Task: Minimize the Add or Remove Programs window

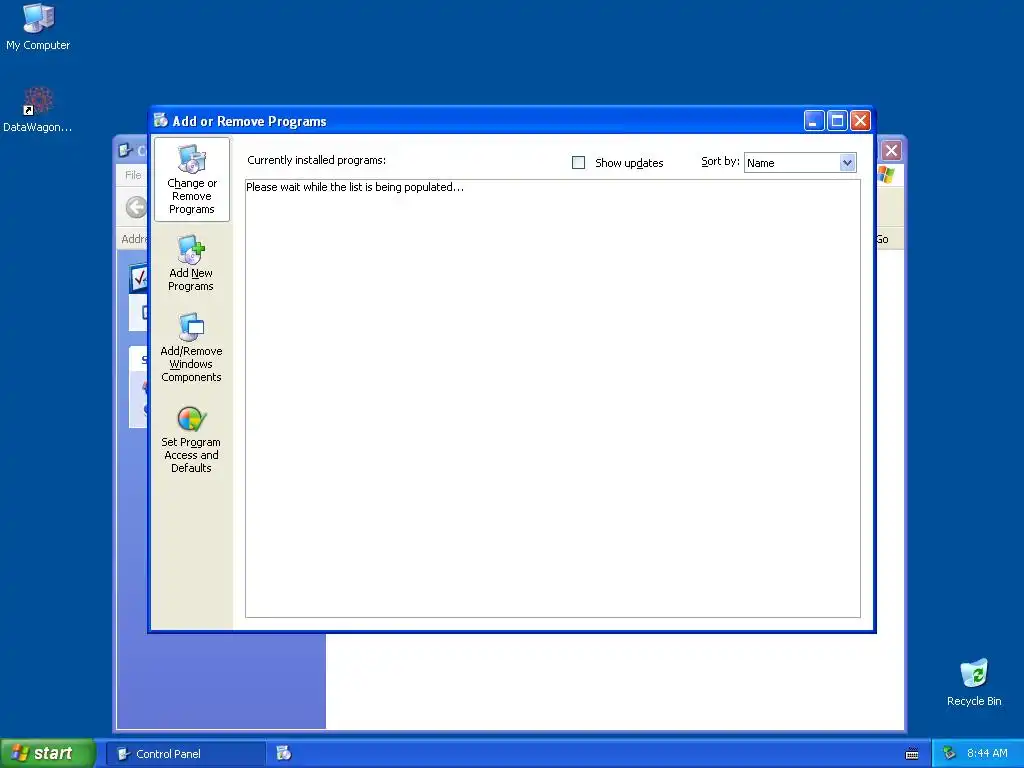Action: coord(814,121)
